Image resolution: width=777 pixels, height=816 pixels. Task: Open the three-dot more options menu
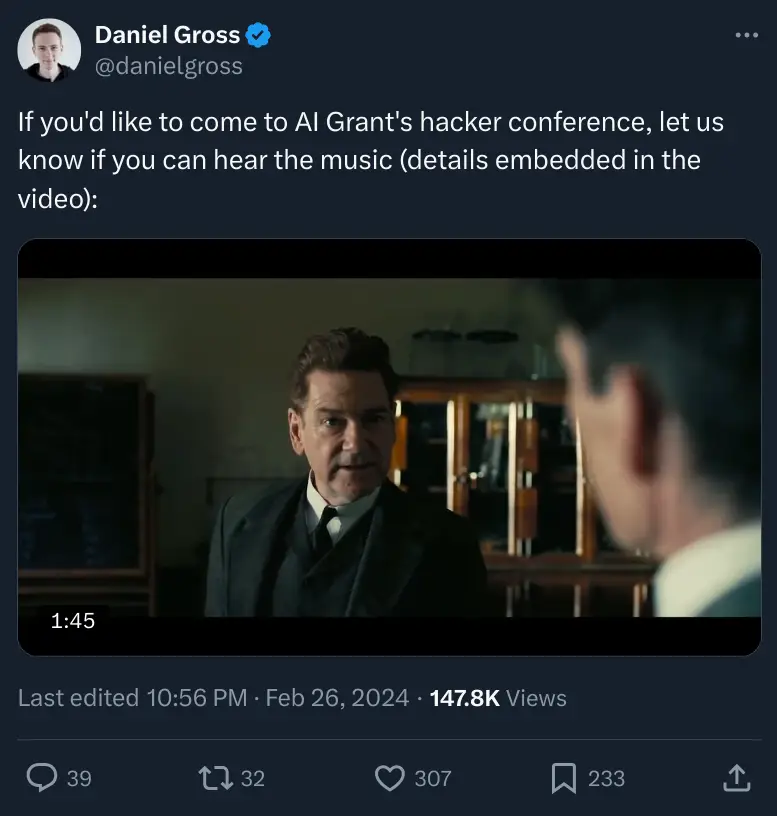click(747, 36)
